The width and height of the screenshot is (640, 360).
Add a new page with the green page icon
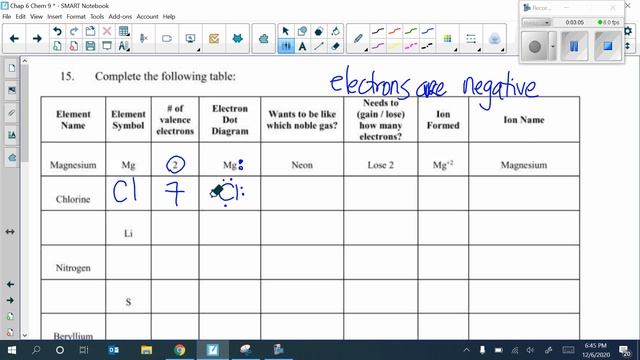[x=58, y=46]
